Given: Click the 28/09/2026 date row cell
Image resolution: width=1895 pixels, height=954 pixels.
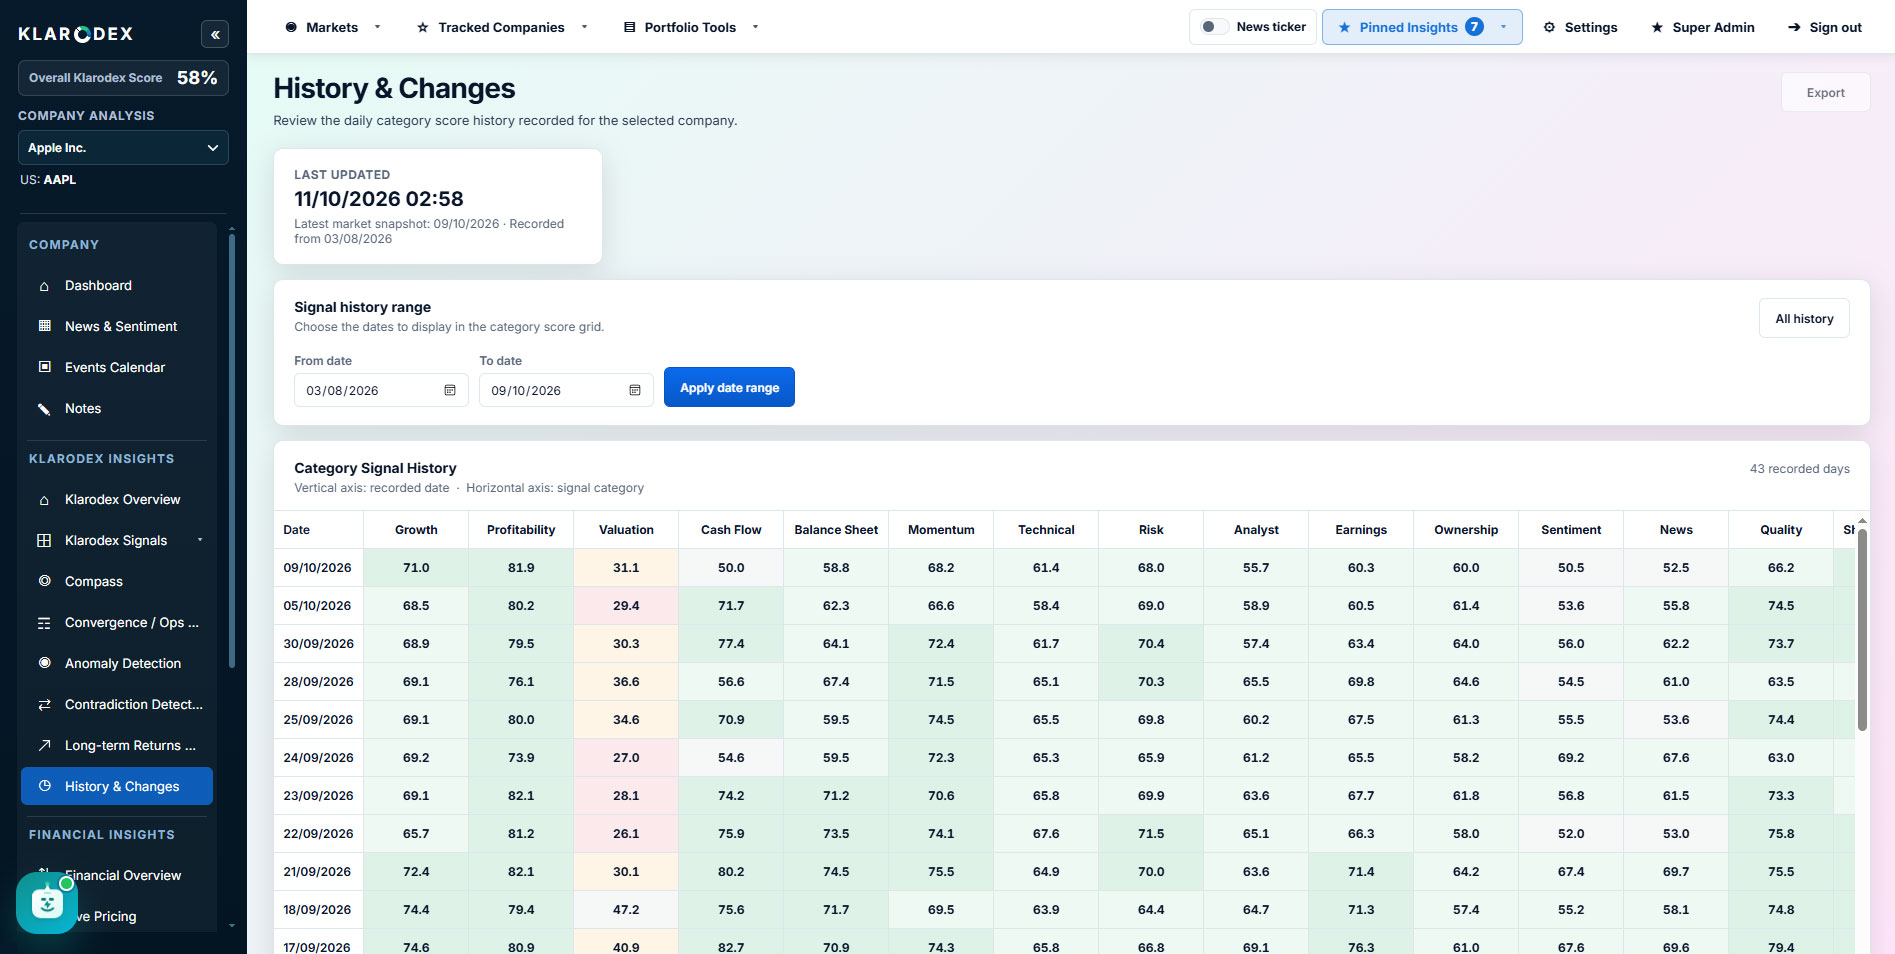Looking at the screenshot, I should (x=319, y=681).
